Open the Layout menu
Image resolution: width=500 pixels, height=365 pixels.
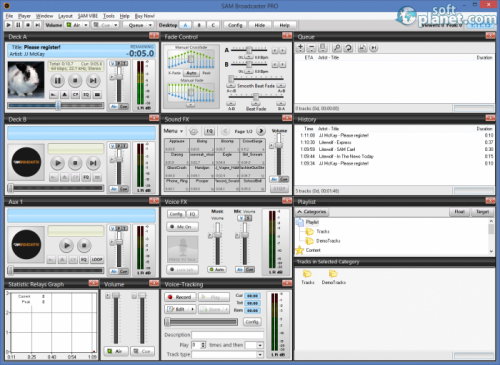click(65, 16)
